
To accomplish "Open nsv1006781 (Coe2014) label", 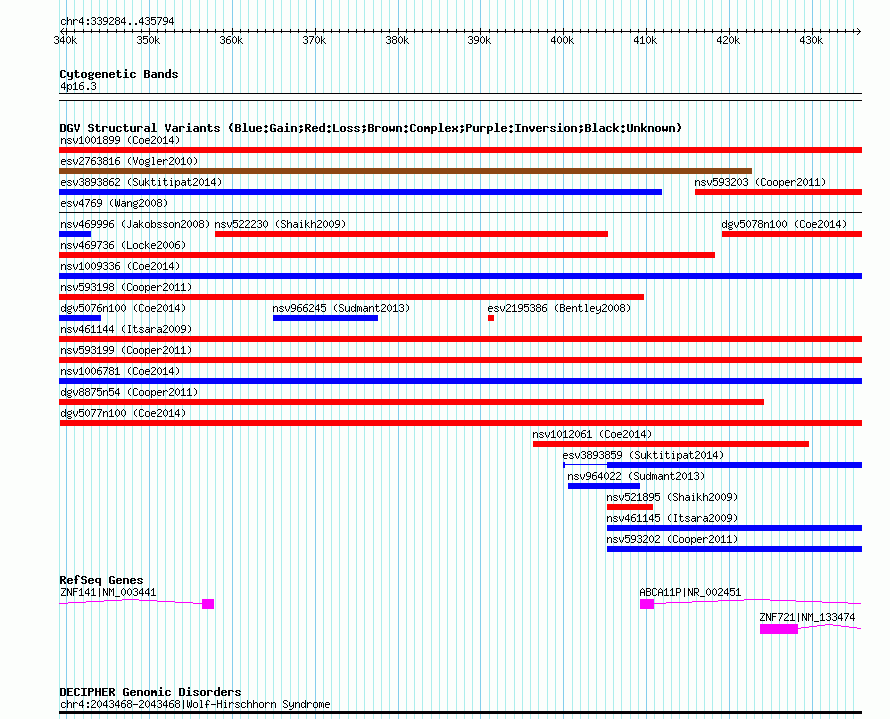I will click(120, 371).
